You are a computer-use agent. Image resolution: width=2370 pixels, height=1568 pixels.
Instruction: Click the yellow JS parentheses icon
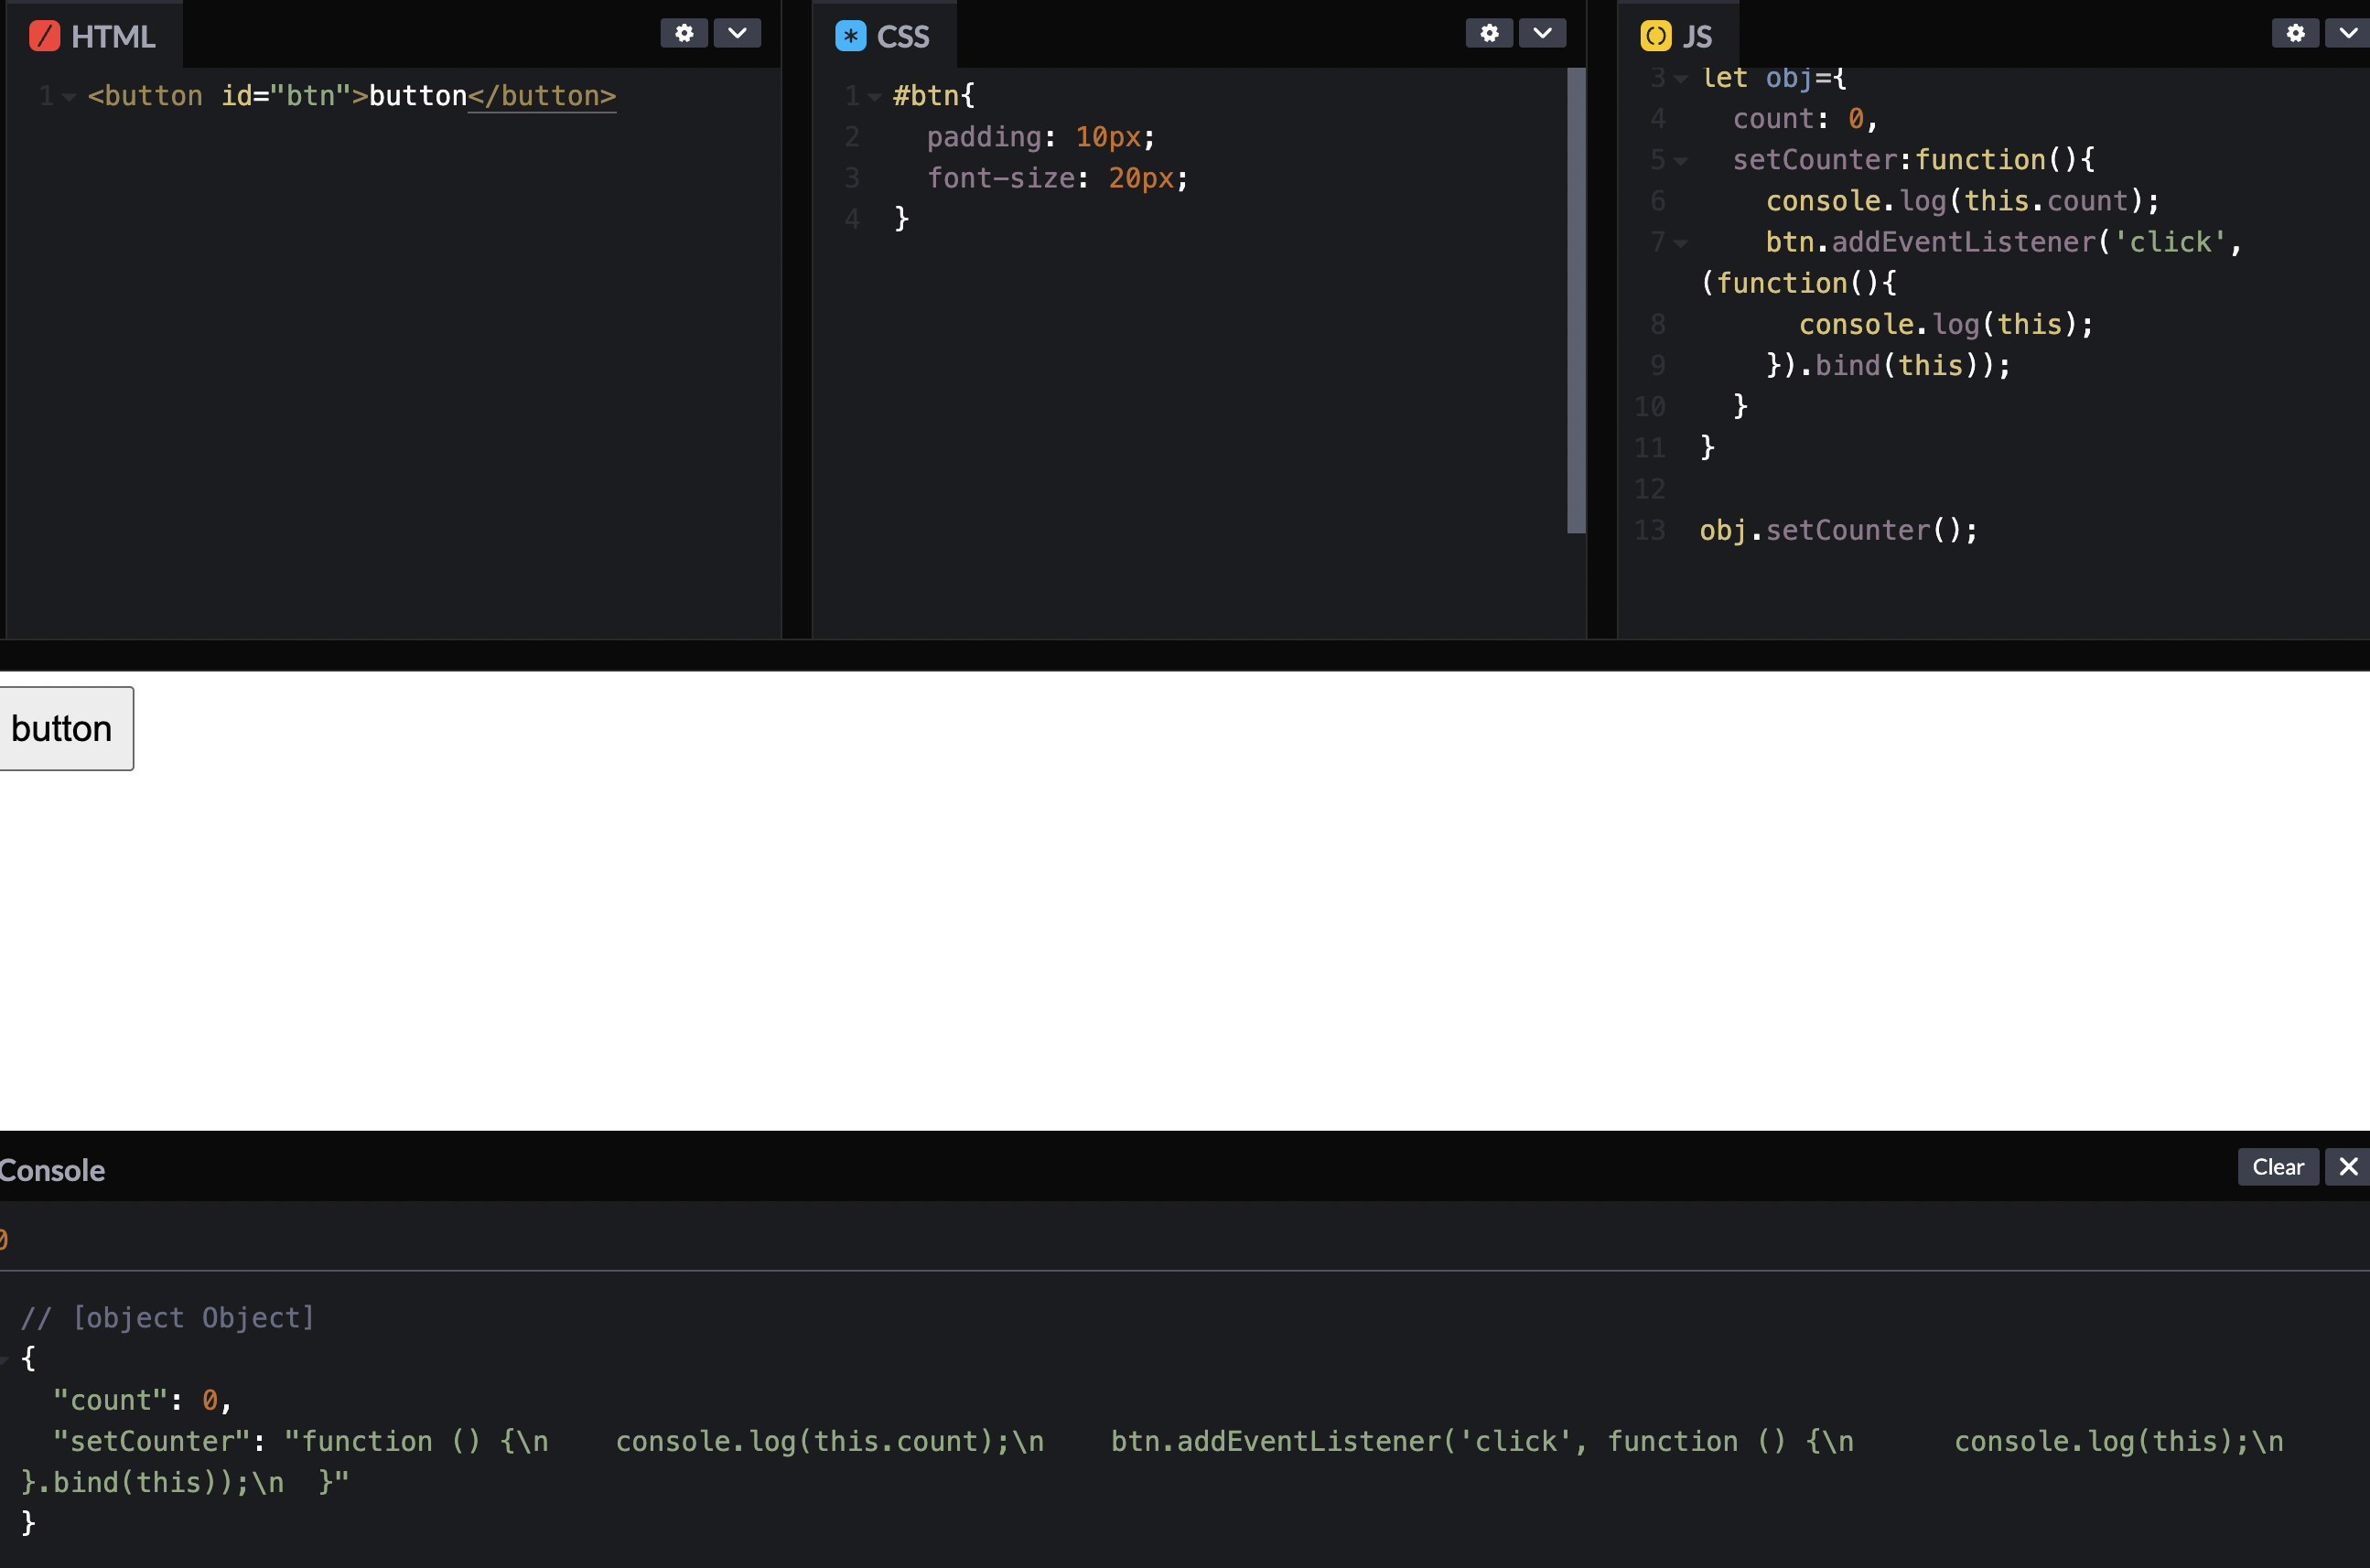pos(1655,36)
